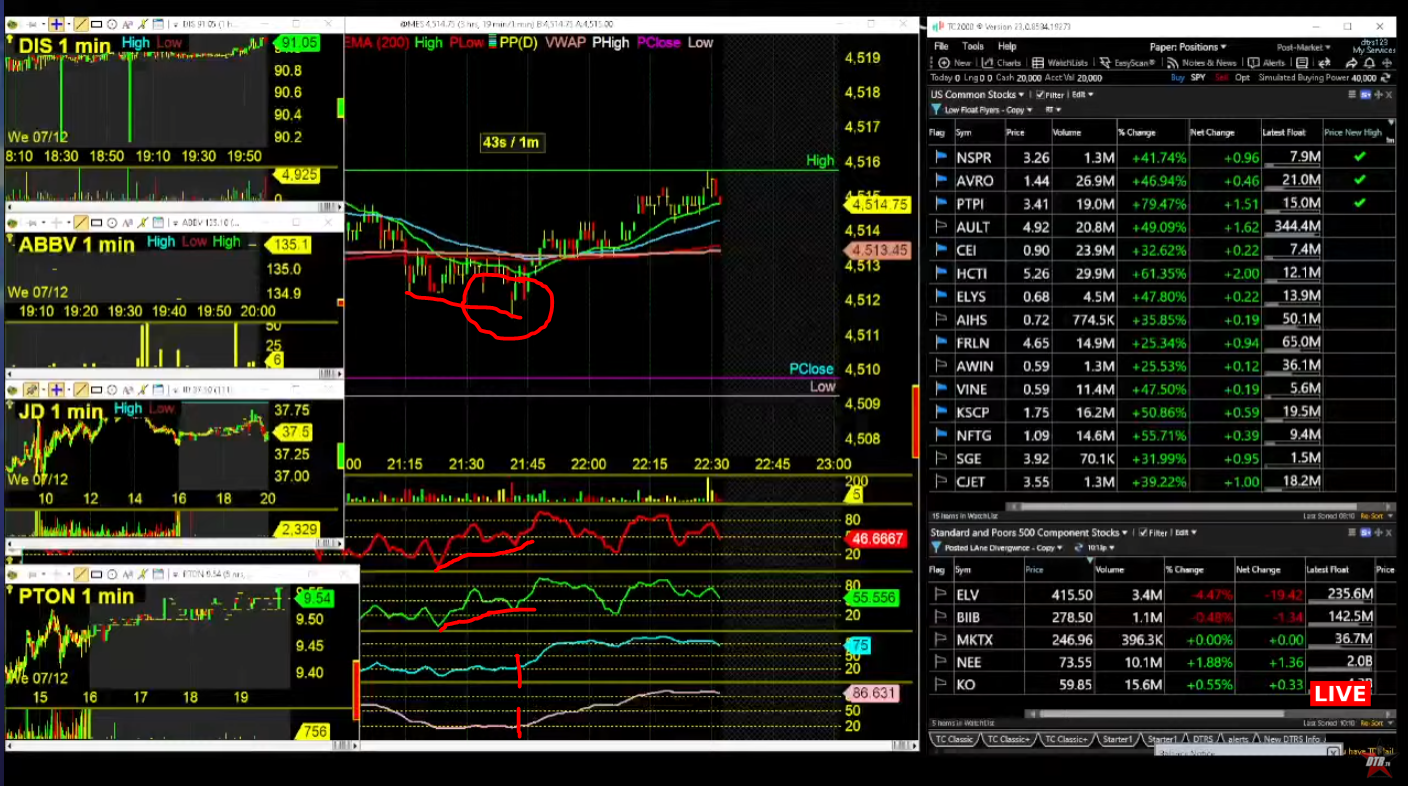
Task: Click the refresh icon beside 10:13p scan time
Action: [x=1079, y=547]
